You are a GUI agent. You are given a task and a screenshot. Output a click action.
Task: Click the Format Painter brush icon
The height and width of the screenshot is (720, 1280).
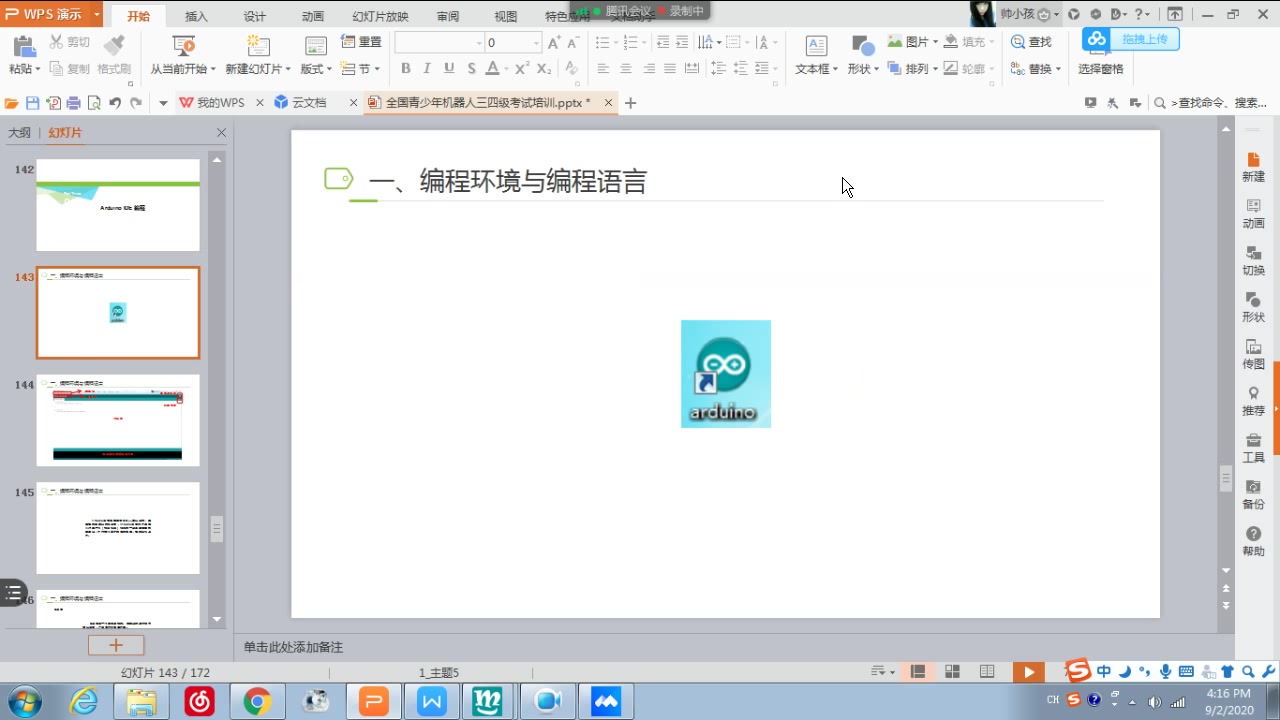click(x=115, y=44)
